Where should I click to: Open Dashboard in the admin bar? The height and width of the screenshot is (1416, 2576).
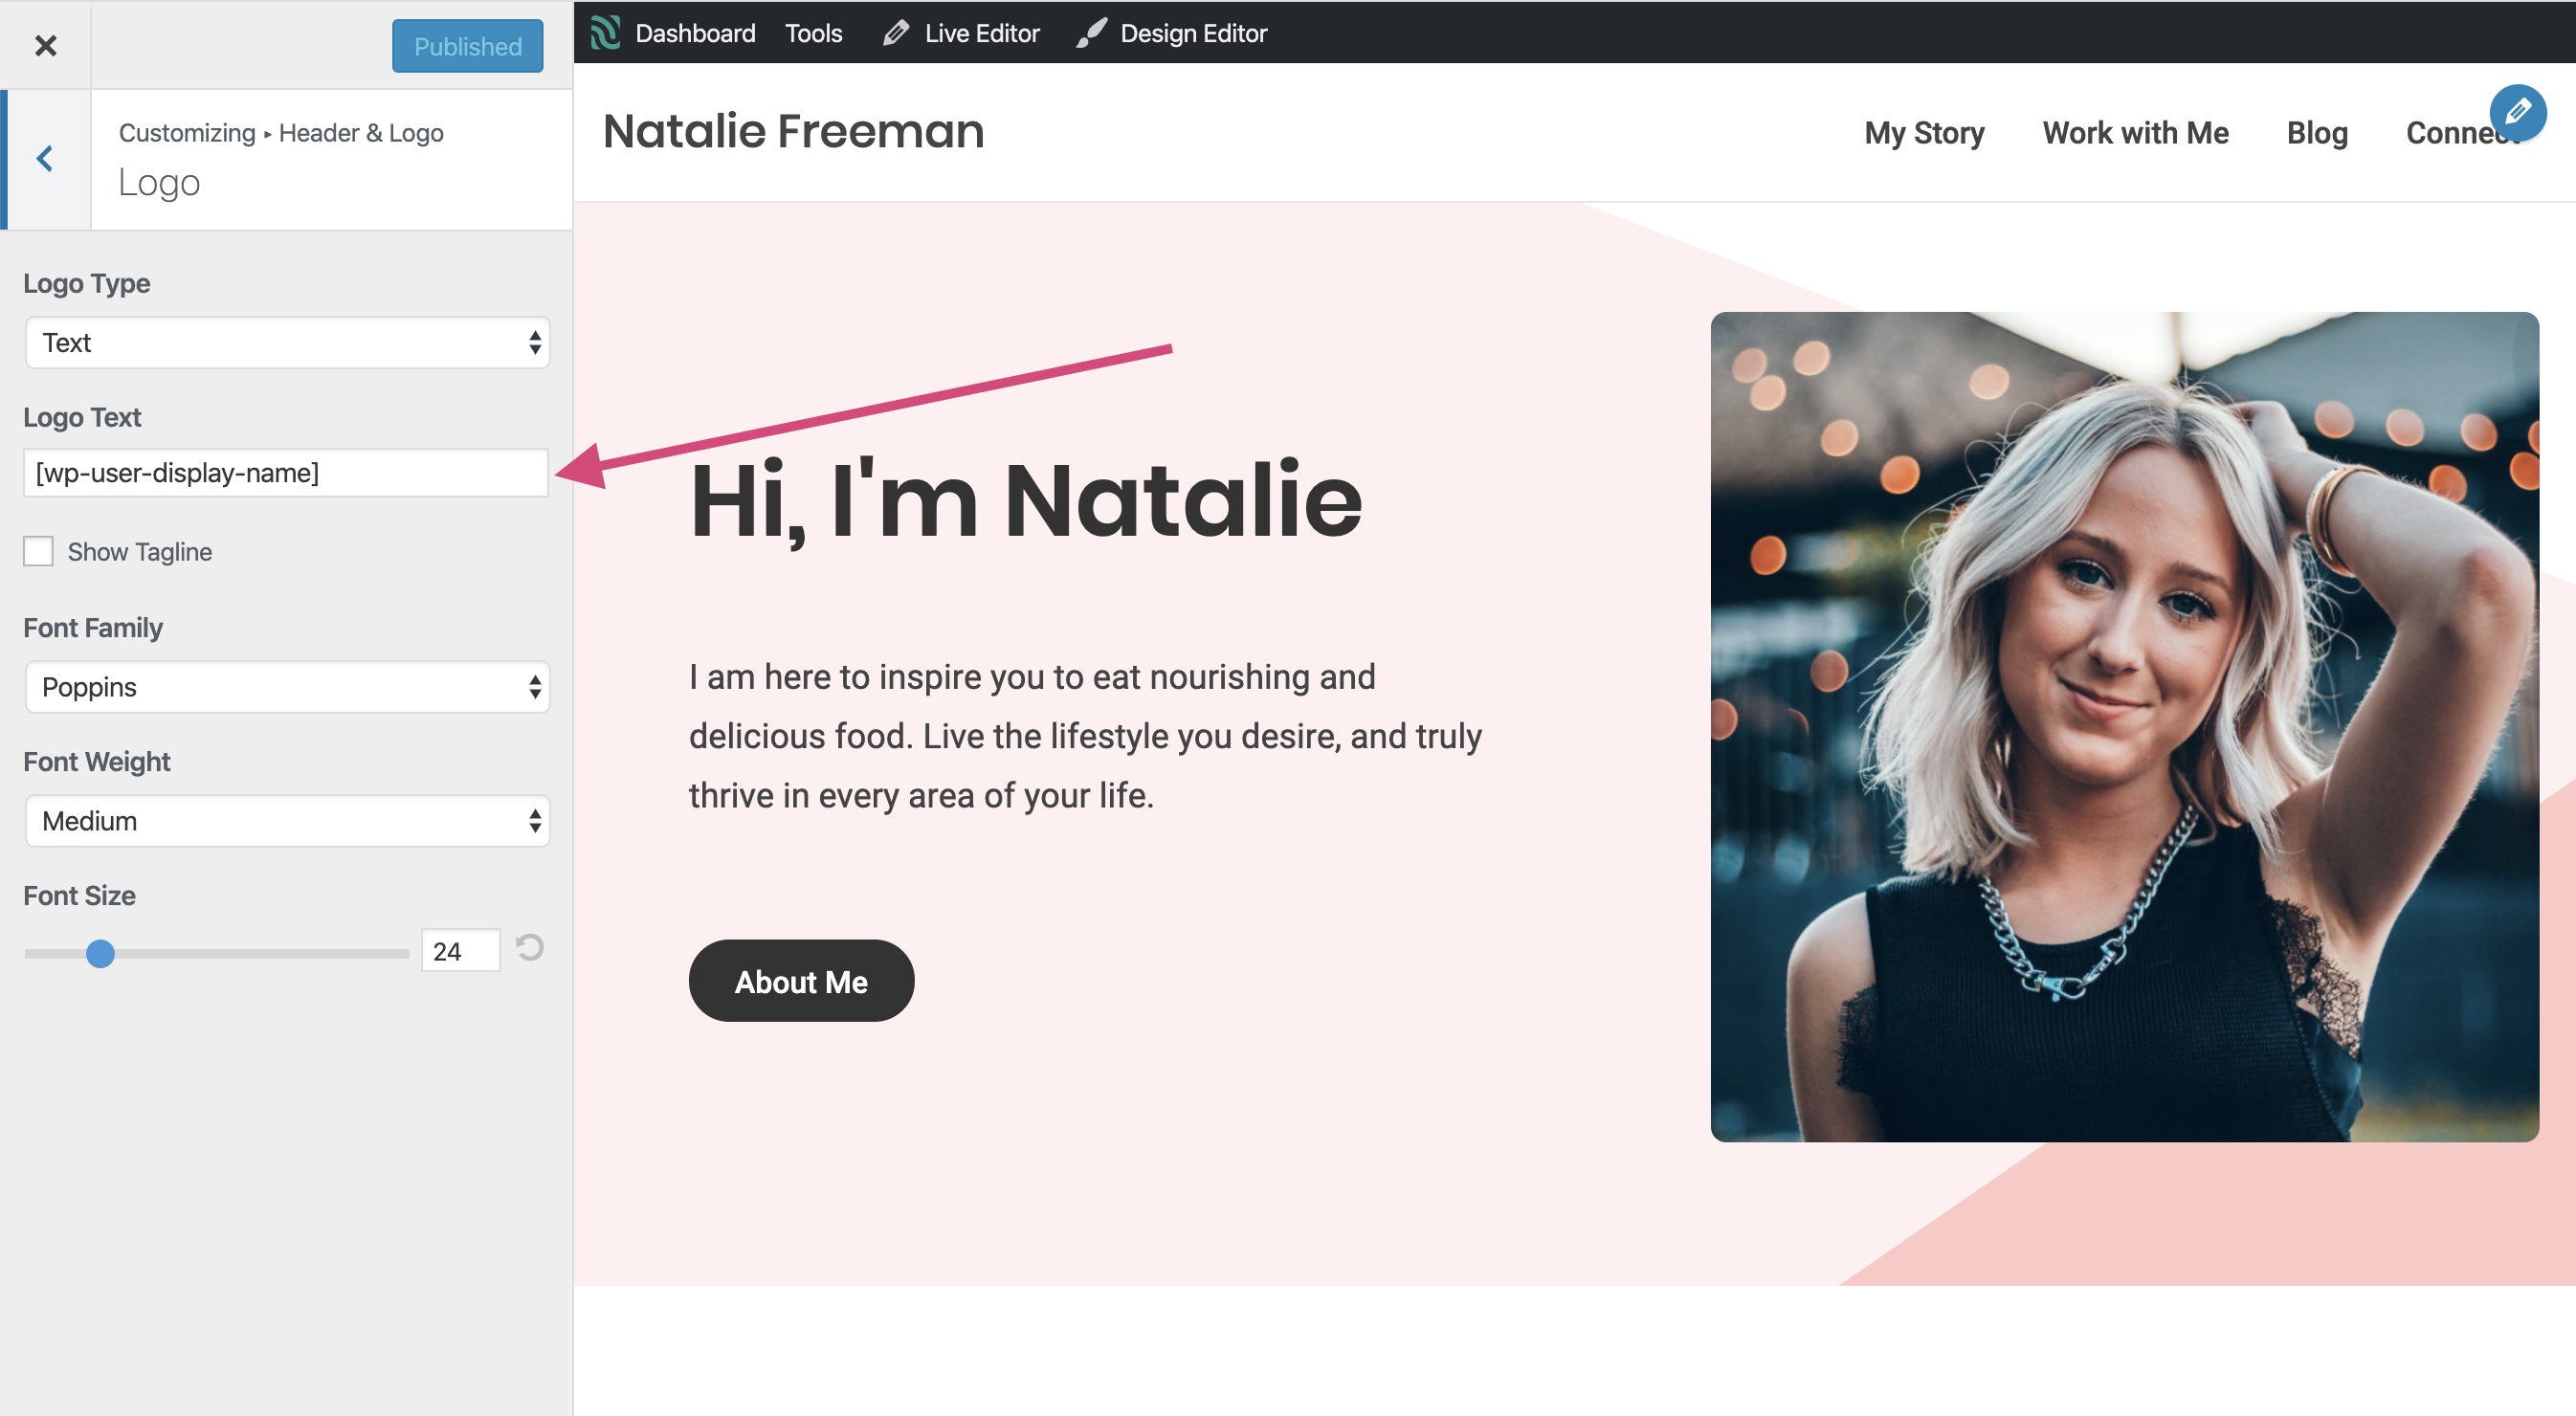coord(694,33)
